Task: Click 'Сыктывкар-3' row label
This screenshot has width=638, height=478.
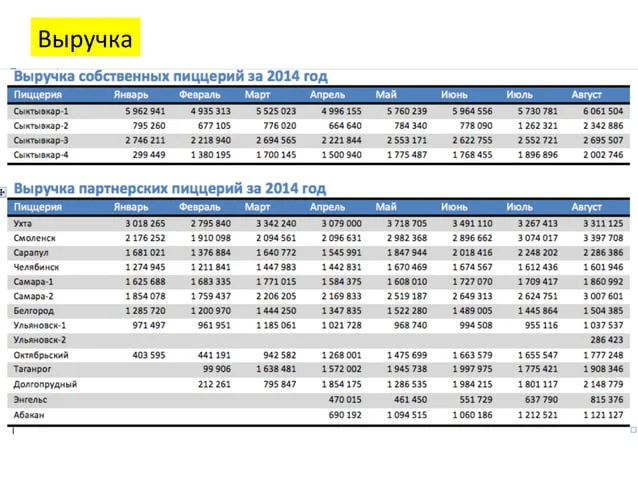Action: tap(41, 140)
